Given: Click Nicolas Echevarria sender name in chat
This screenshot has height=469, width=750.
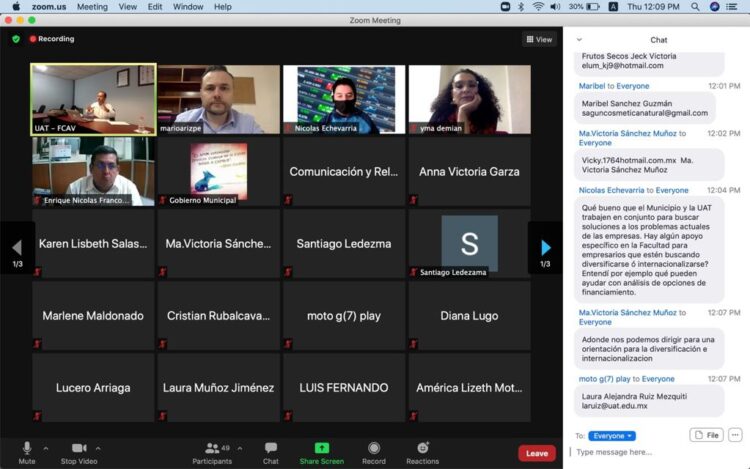Looking at the screenshot, I should (611, 190).
